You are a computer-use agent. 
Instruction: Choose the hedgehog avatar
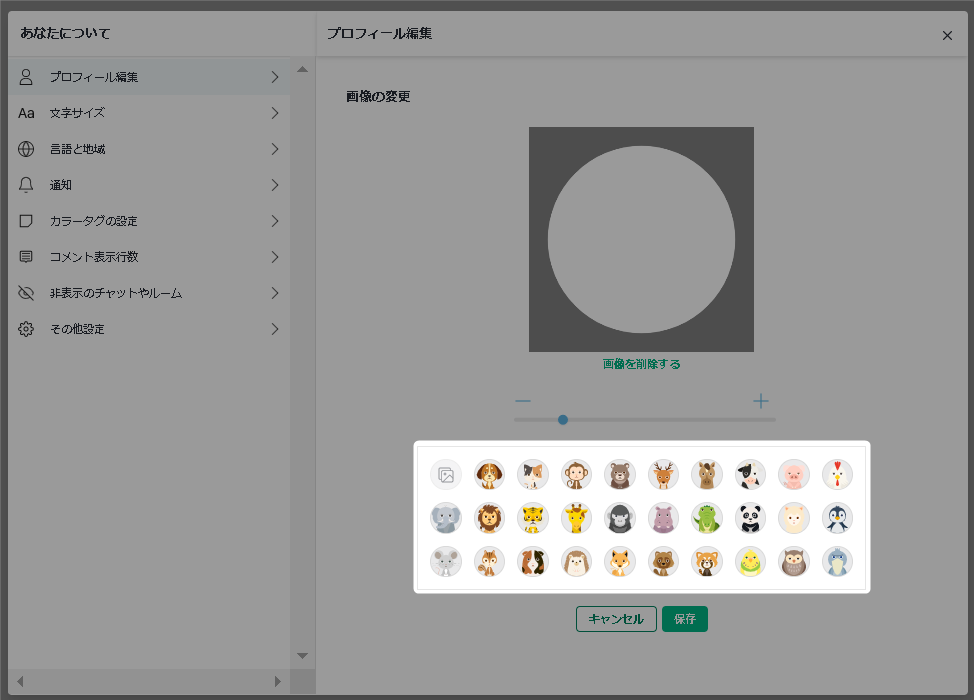(576, 562)
